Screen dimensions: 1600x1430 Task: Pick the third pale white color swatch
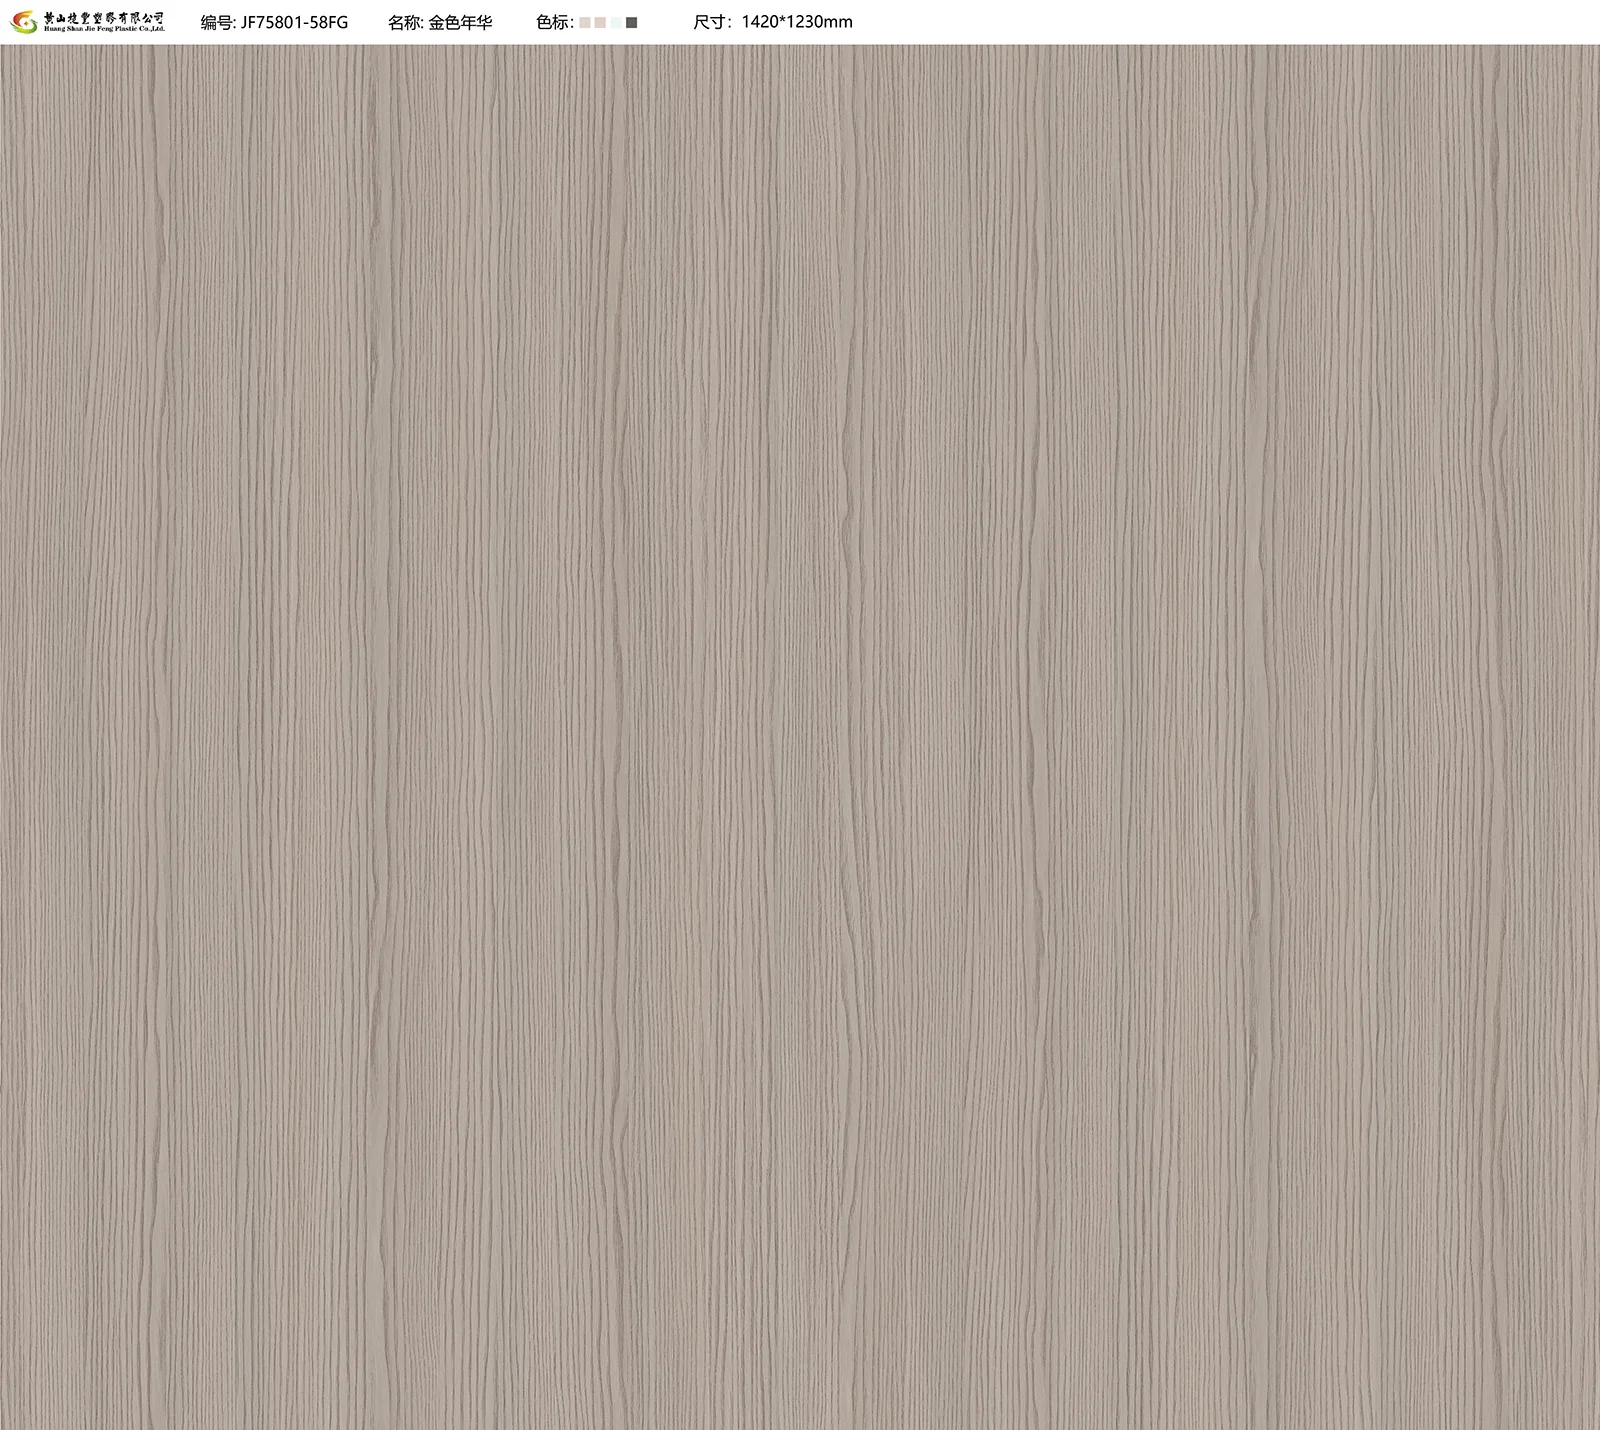coord(616,22)
